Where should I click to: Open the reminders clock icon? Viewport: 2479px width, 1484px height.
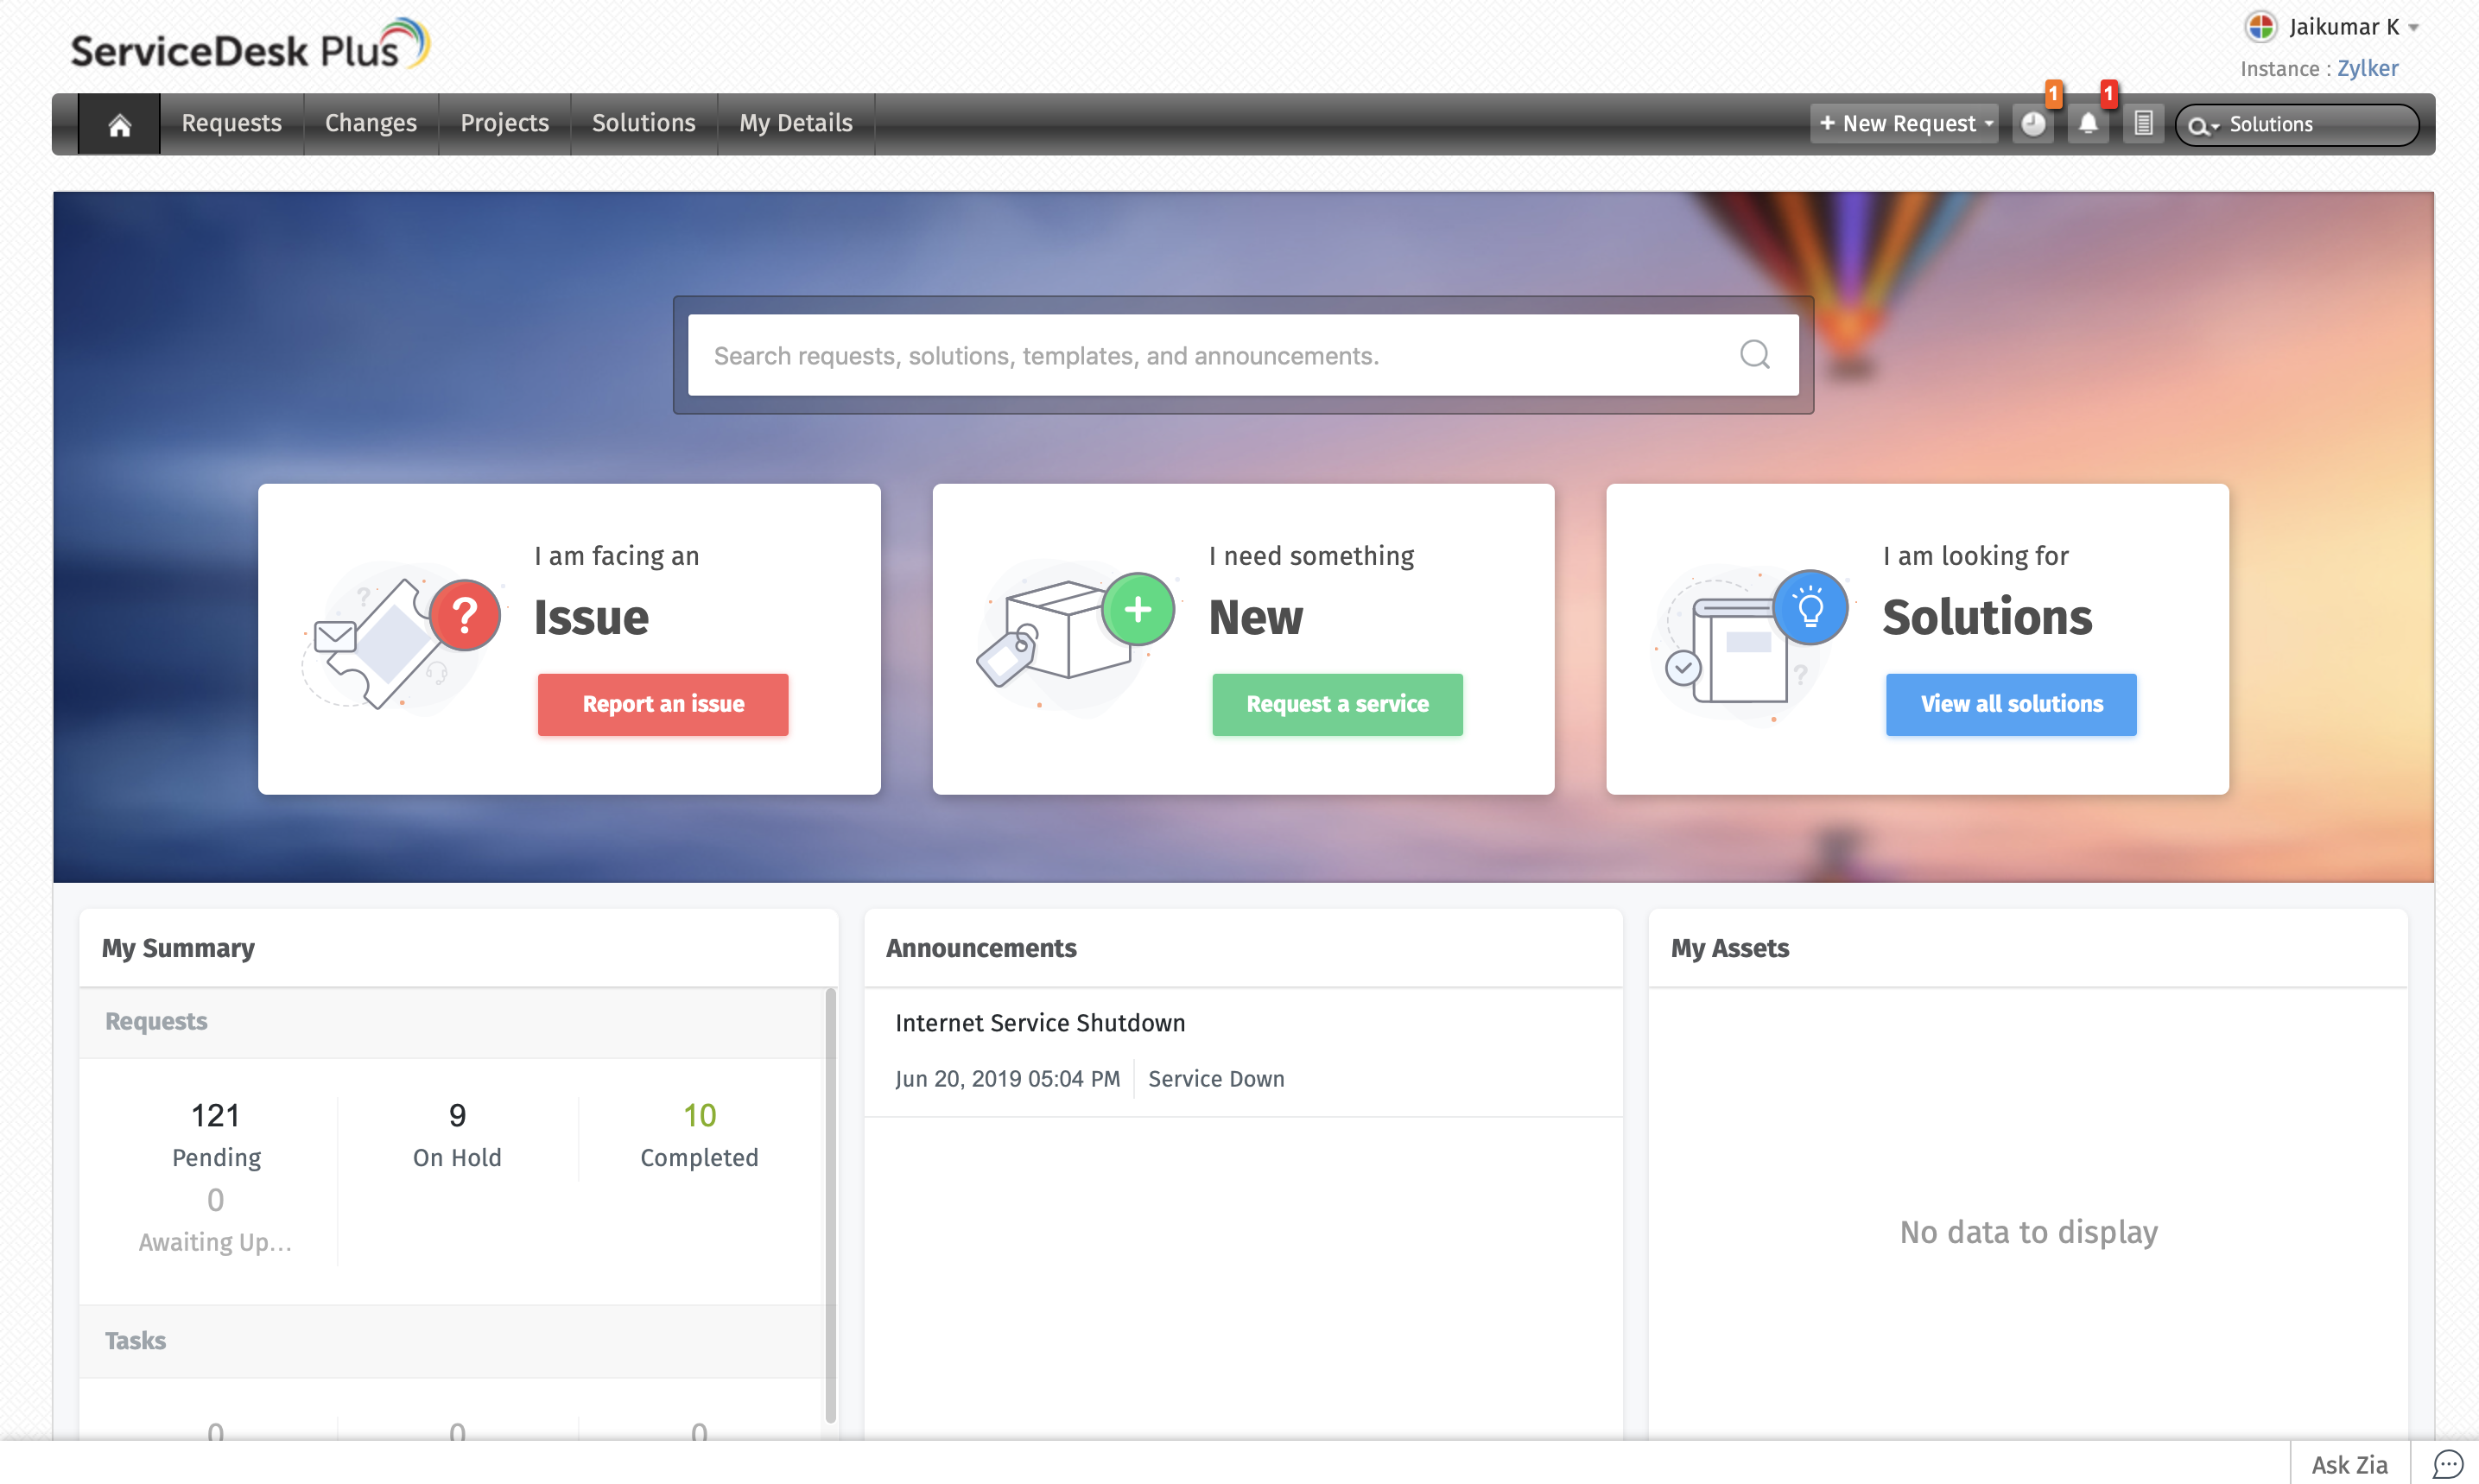click(2032, 124)
